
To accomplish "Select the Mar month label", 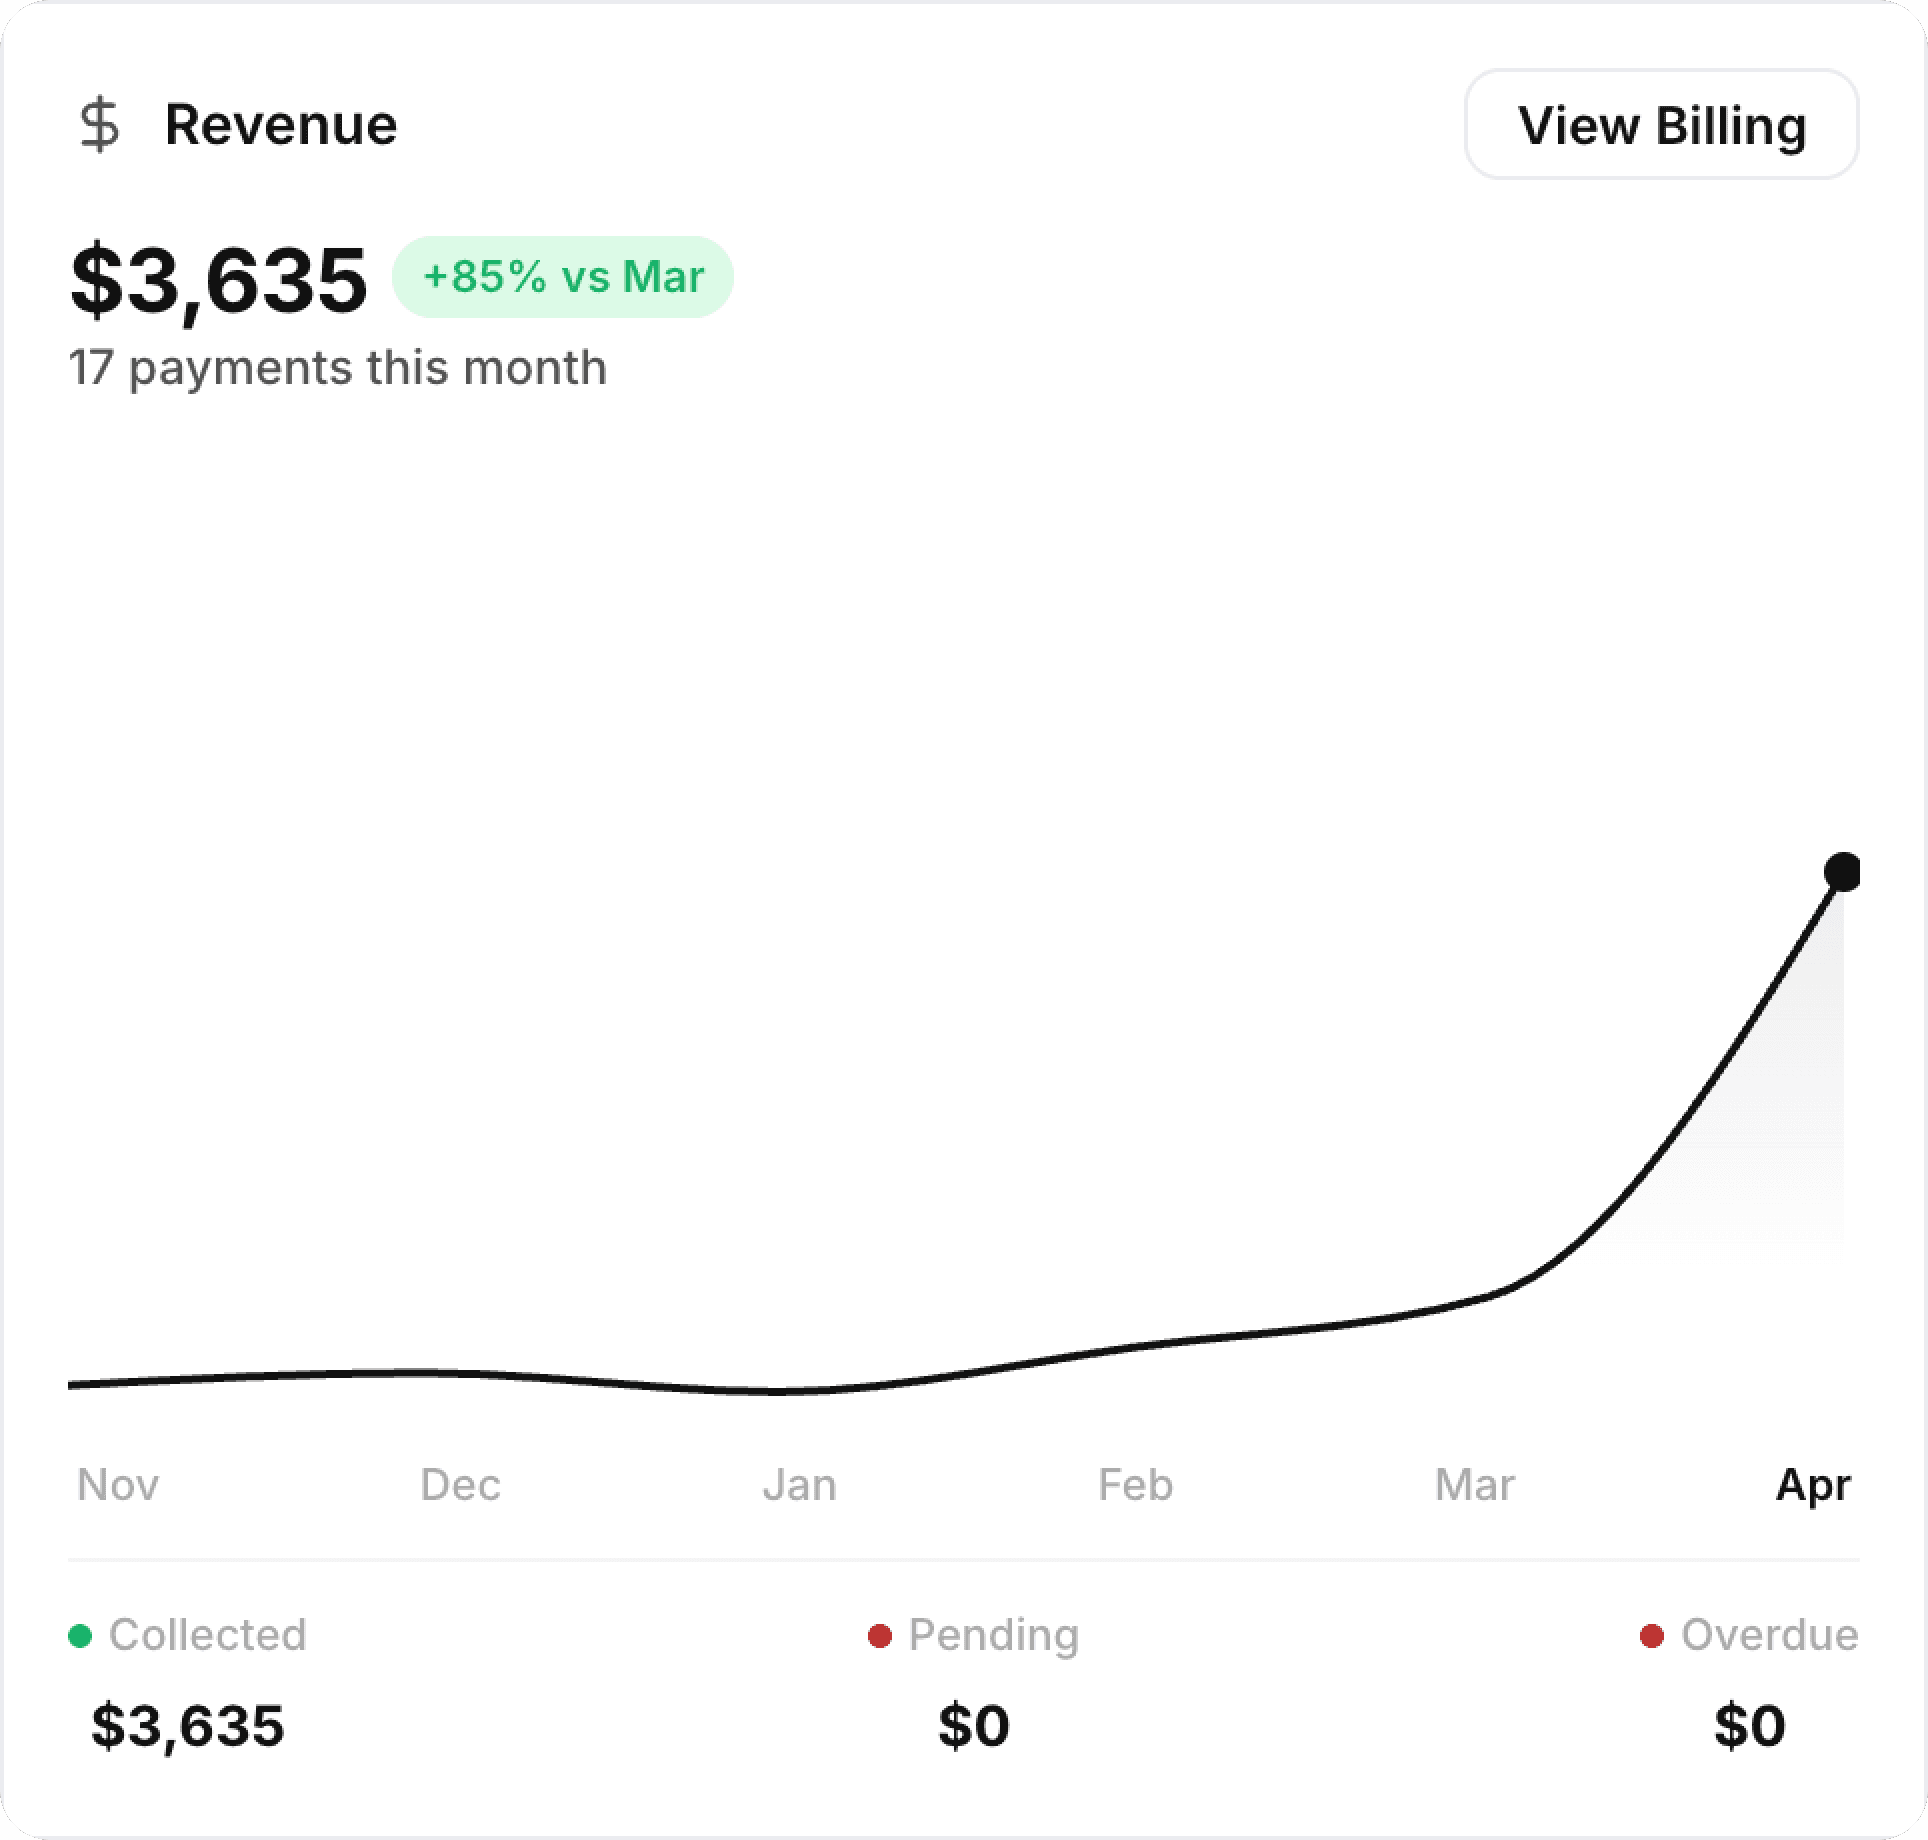I will 1474,1484.
